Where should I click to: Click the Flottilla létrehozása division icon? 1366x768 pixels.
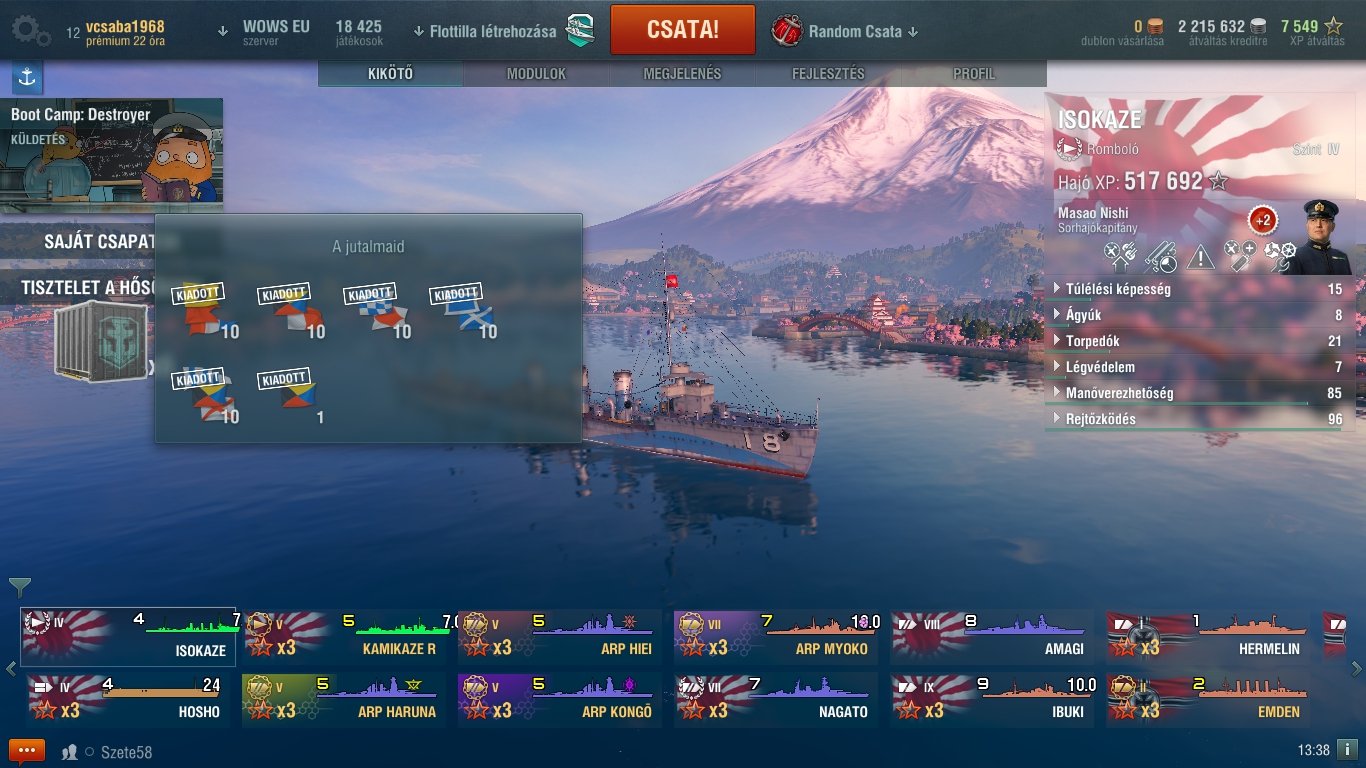[581, 31]
